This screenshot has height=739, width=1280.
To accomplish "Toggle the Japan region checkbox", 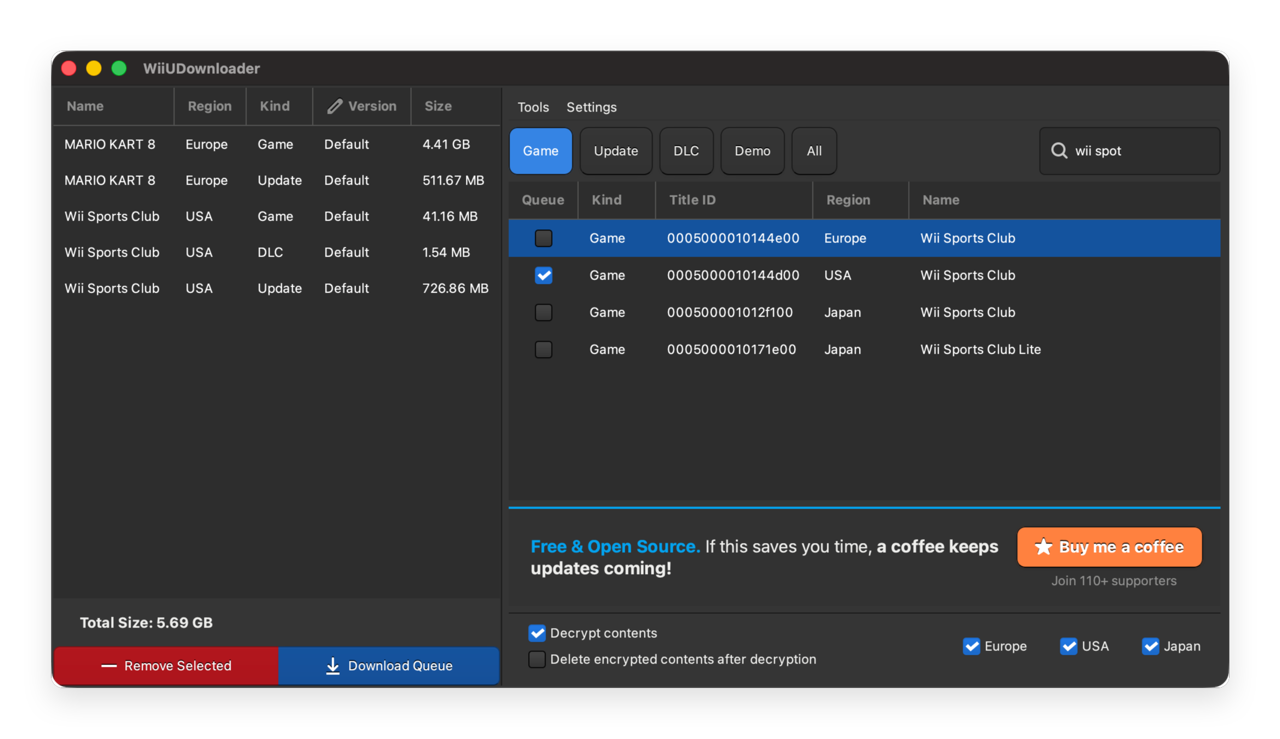I will click(1150, 646).
